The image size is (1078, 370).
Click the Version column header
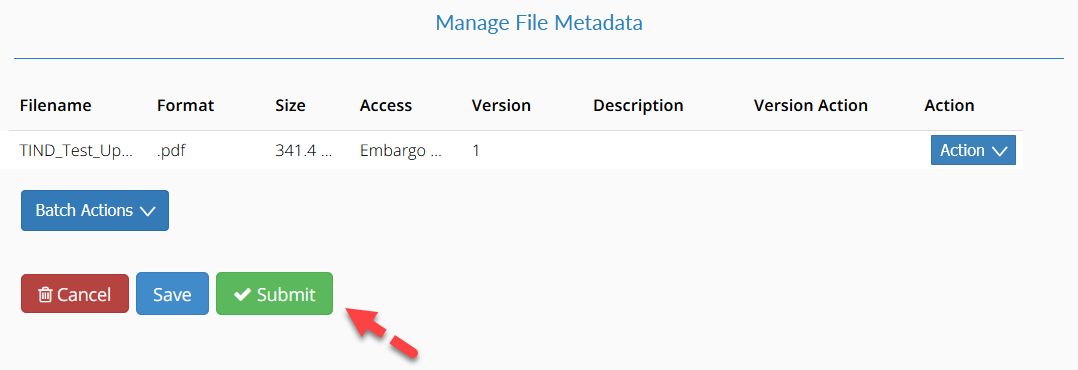coord(501,106)
